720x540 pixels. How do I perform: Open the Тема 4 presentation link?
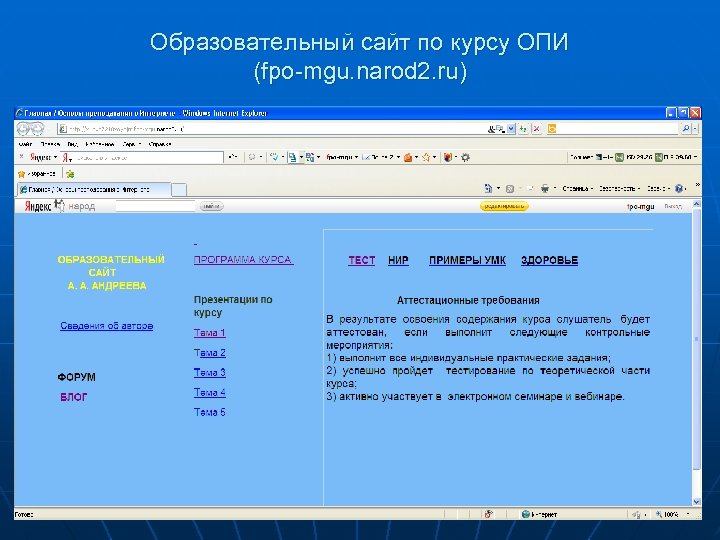pos(209,393)
